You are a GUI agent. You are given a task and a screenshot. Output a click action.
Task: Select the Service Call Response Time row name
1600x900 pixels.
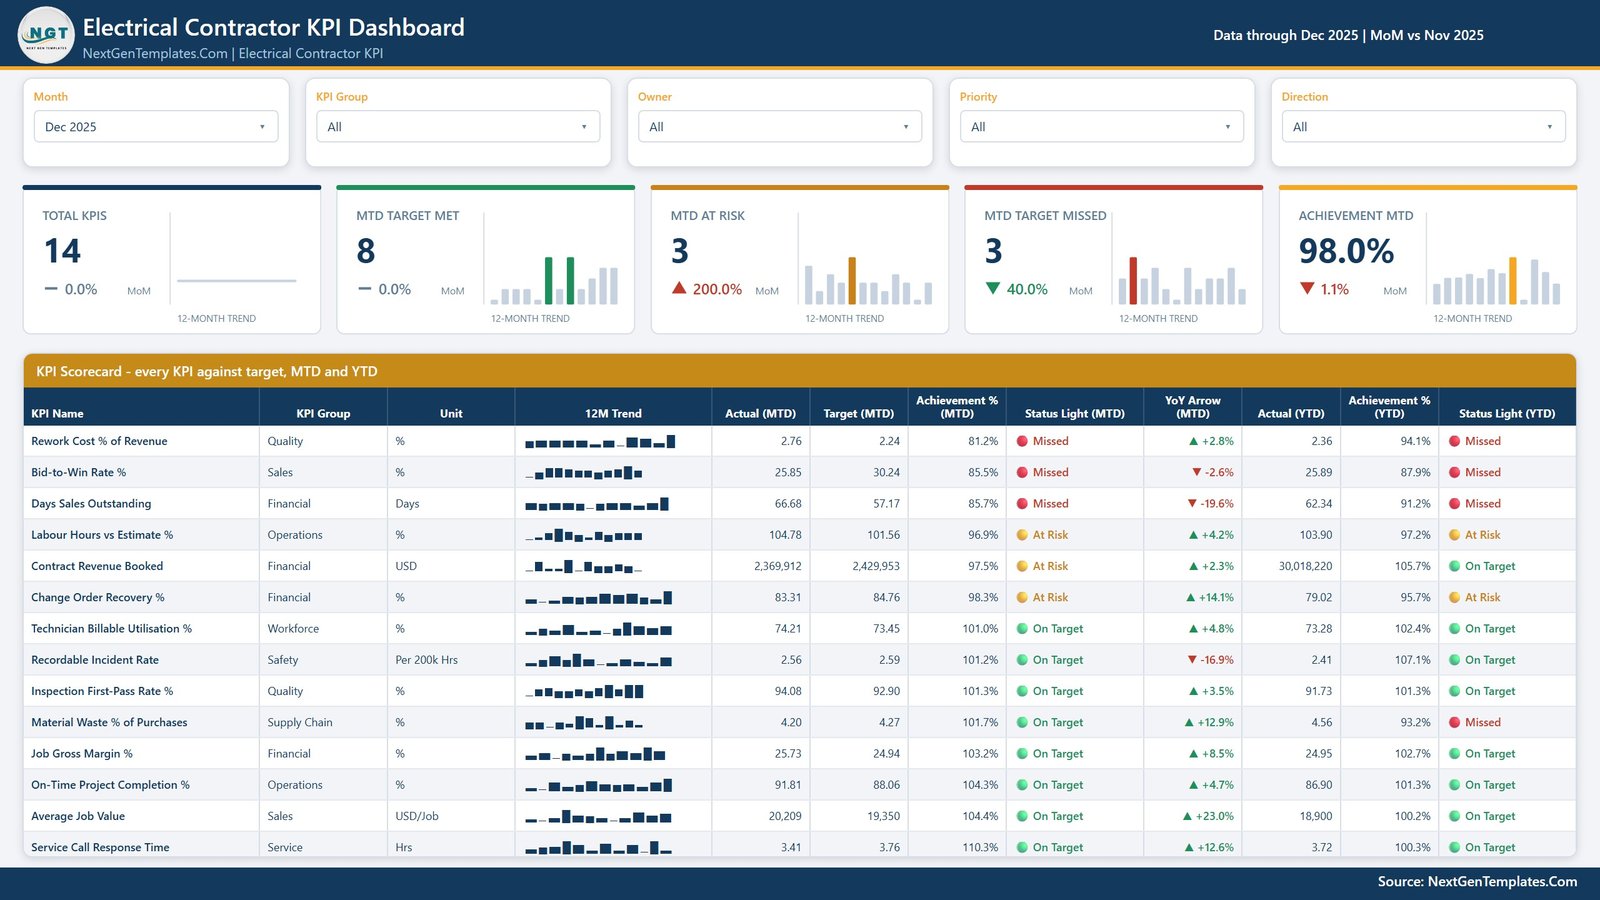[100, 847]
